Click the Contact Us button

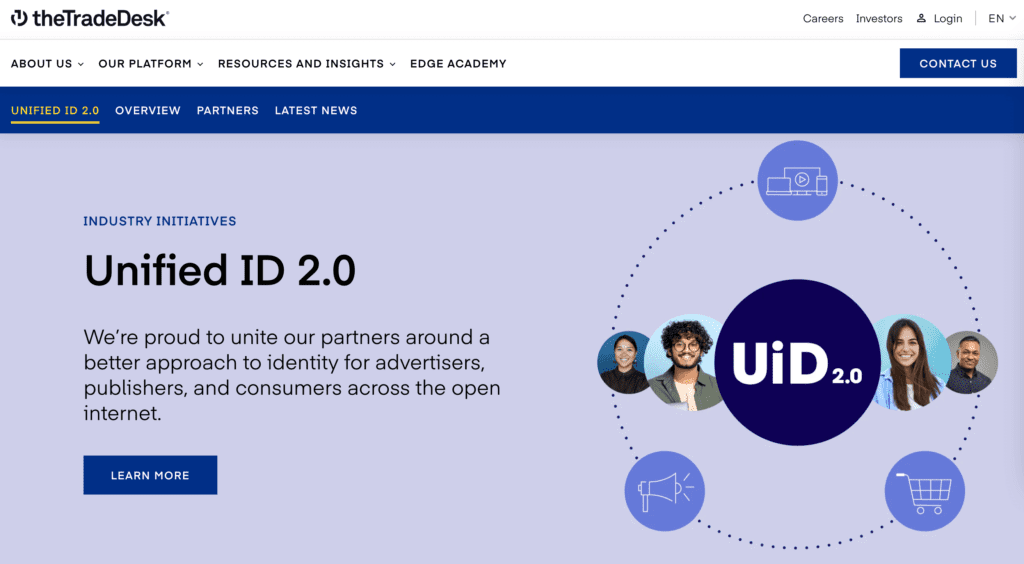tap(957, 63)
